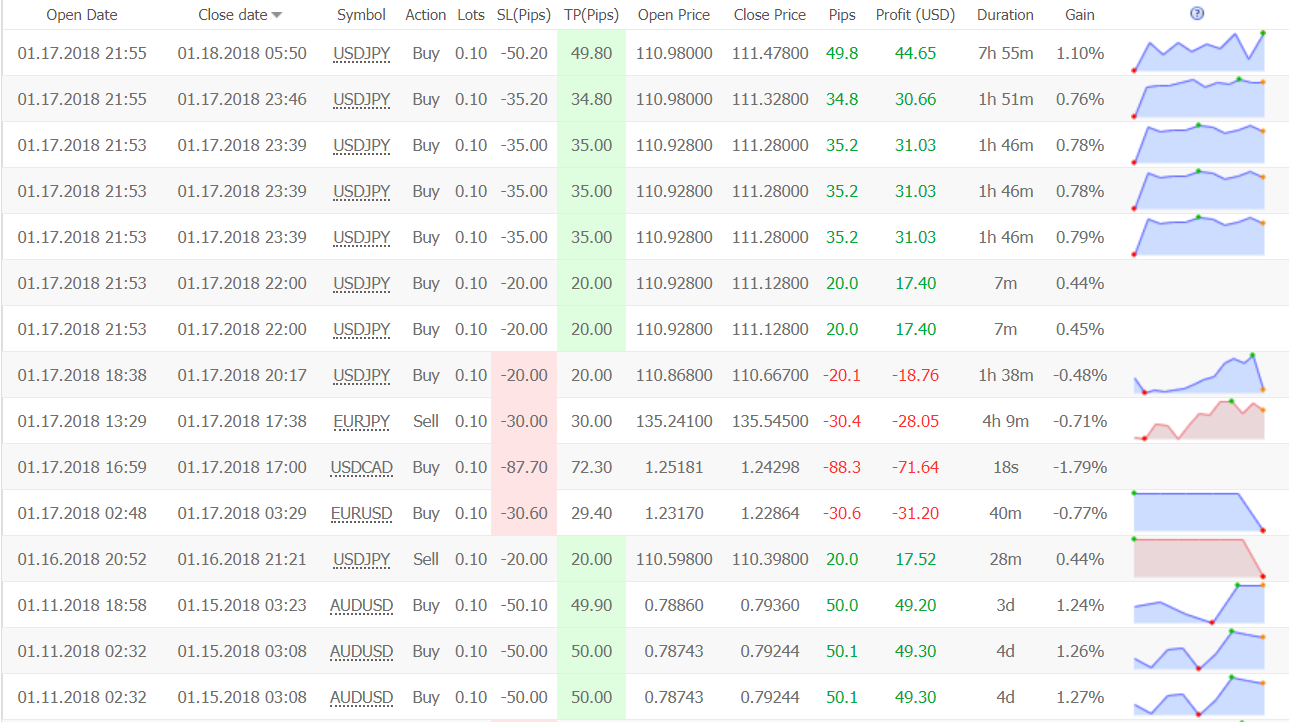Select the 1.22864 close price
The width and height of the screenshot is (1289, 722).
(x=770, y=514)
